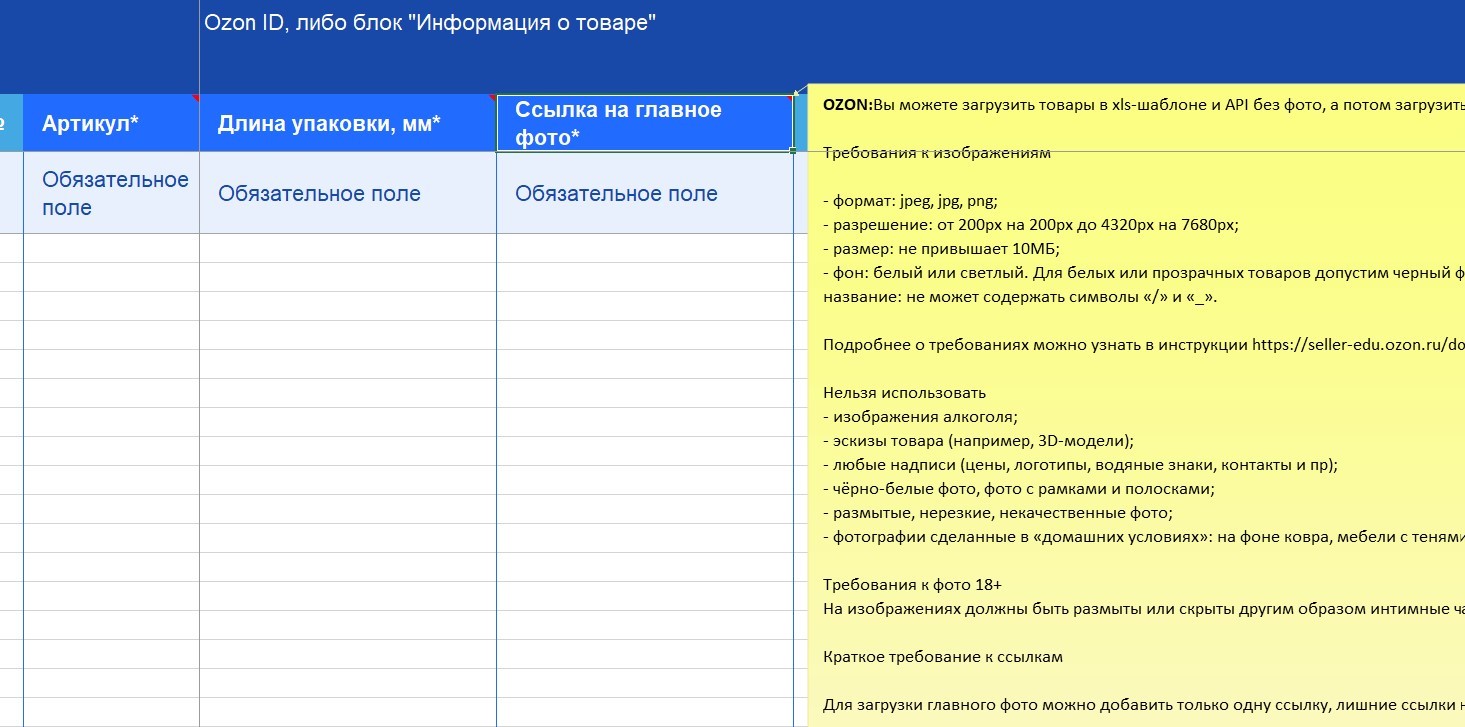Click 'Обязательное поле' under Ссылка на главное фото
1465x727 pixels.
click(x=645, y=193)
